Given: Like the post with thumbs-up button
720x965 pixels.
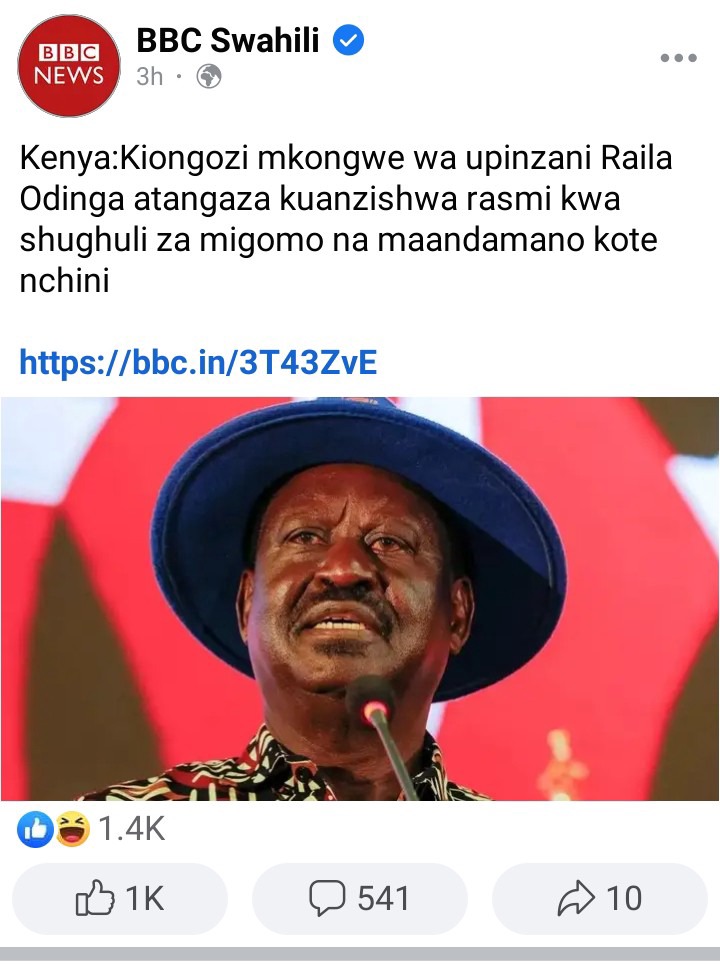Looking at the screenshot, I should point(120,899).
